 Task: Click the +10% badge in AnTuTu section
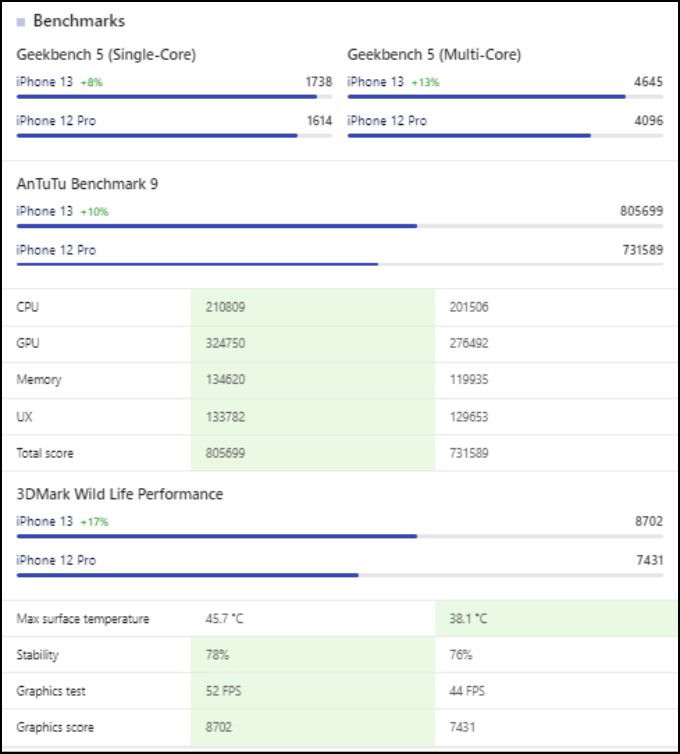click(x=94, y=212)
